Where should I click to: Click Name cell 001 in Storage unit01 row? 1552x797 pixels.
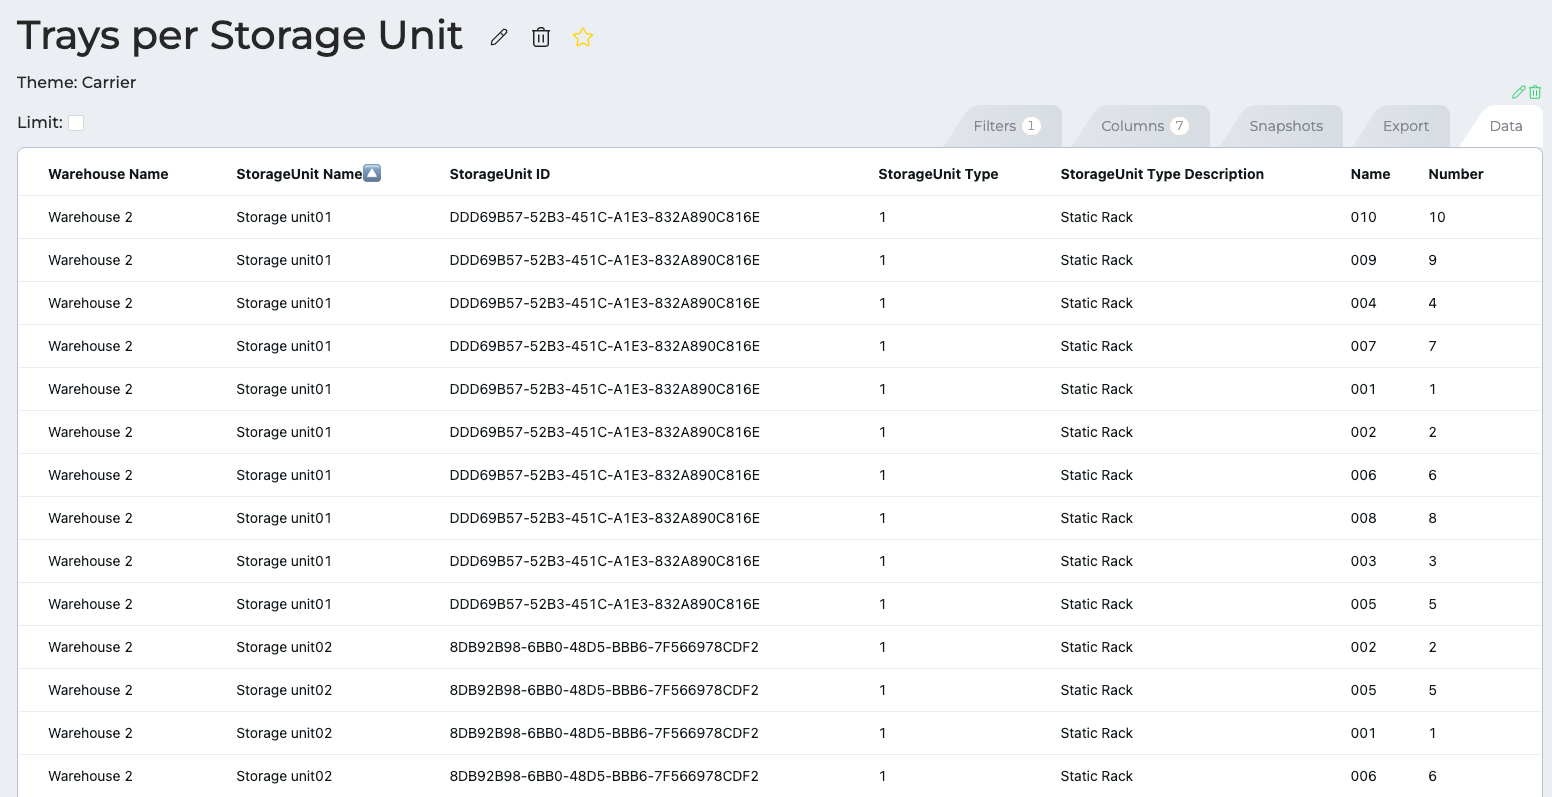point(1363,389)
